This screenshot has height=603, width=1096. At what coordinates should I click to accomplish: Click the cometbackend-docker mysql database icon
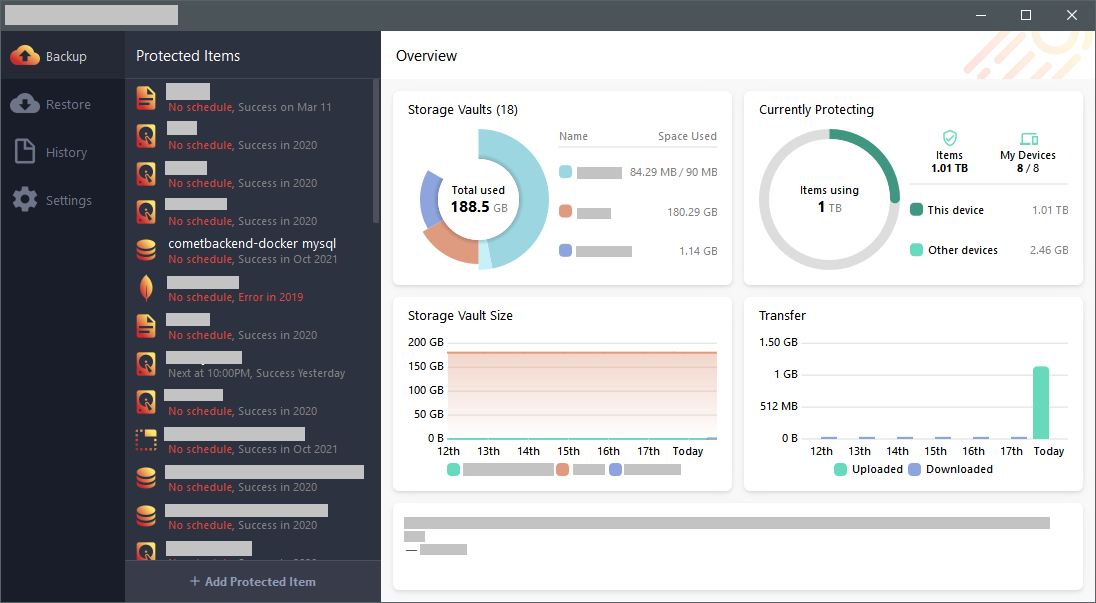146,250
